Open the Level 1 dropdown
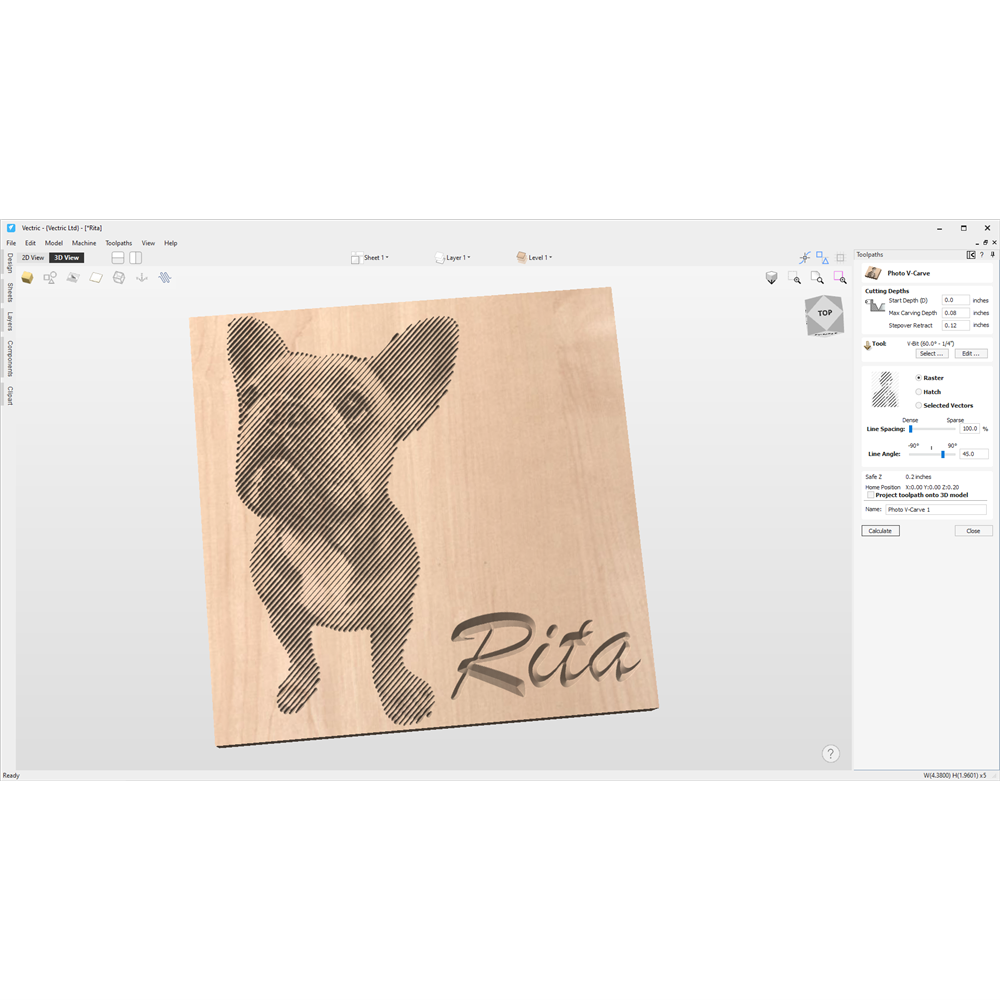 coord(534,258)
